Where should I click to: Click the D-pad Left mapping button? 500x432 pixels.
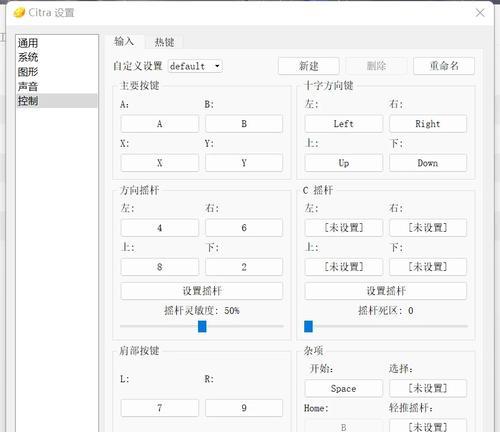pyautogui.click(x=344, y=124)
